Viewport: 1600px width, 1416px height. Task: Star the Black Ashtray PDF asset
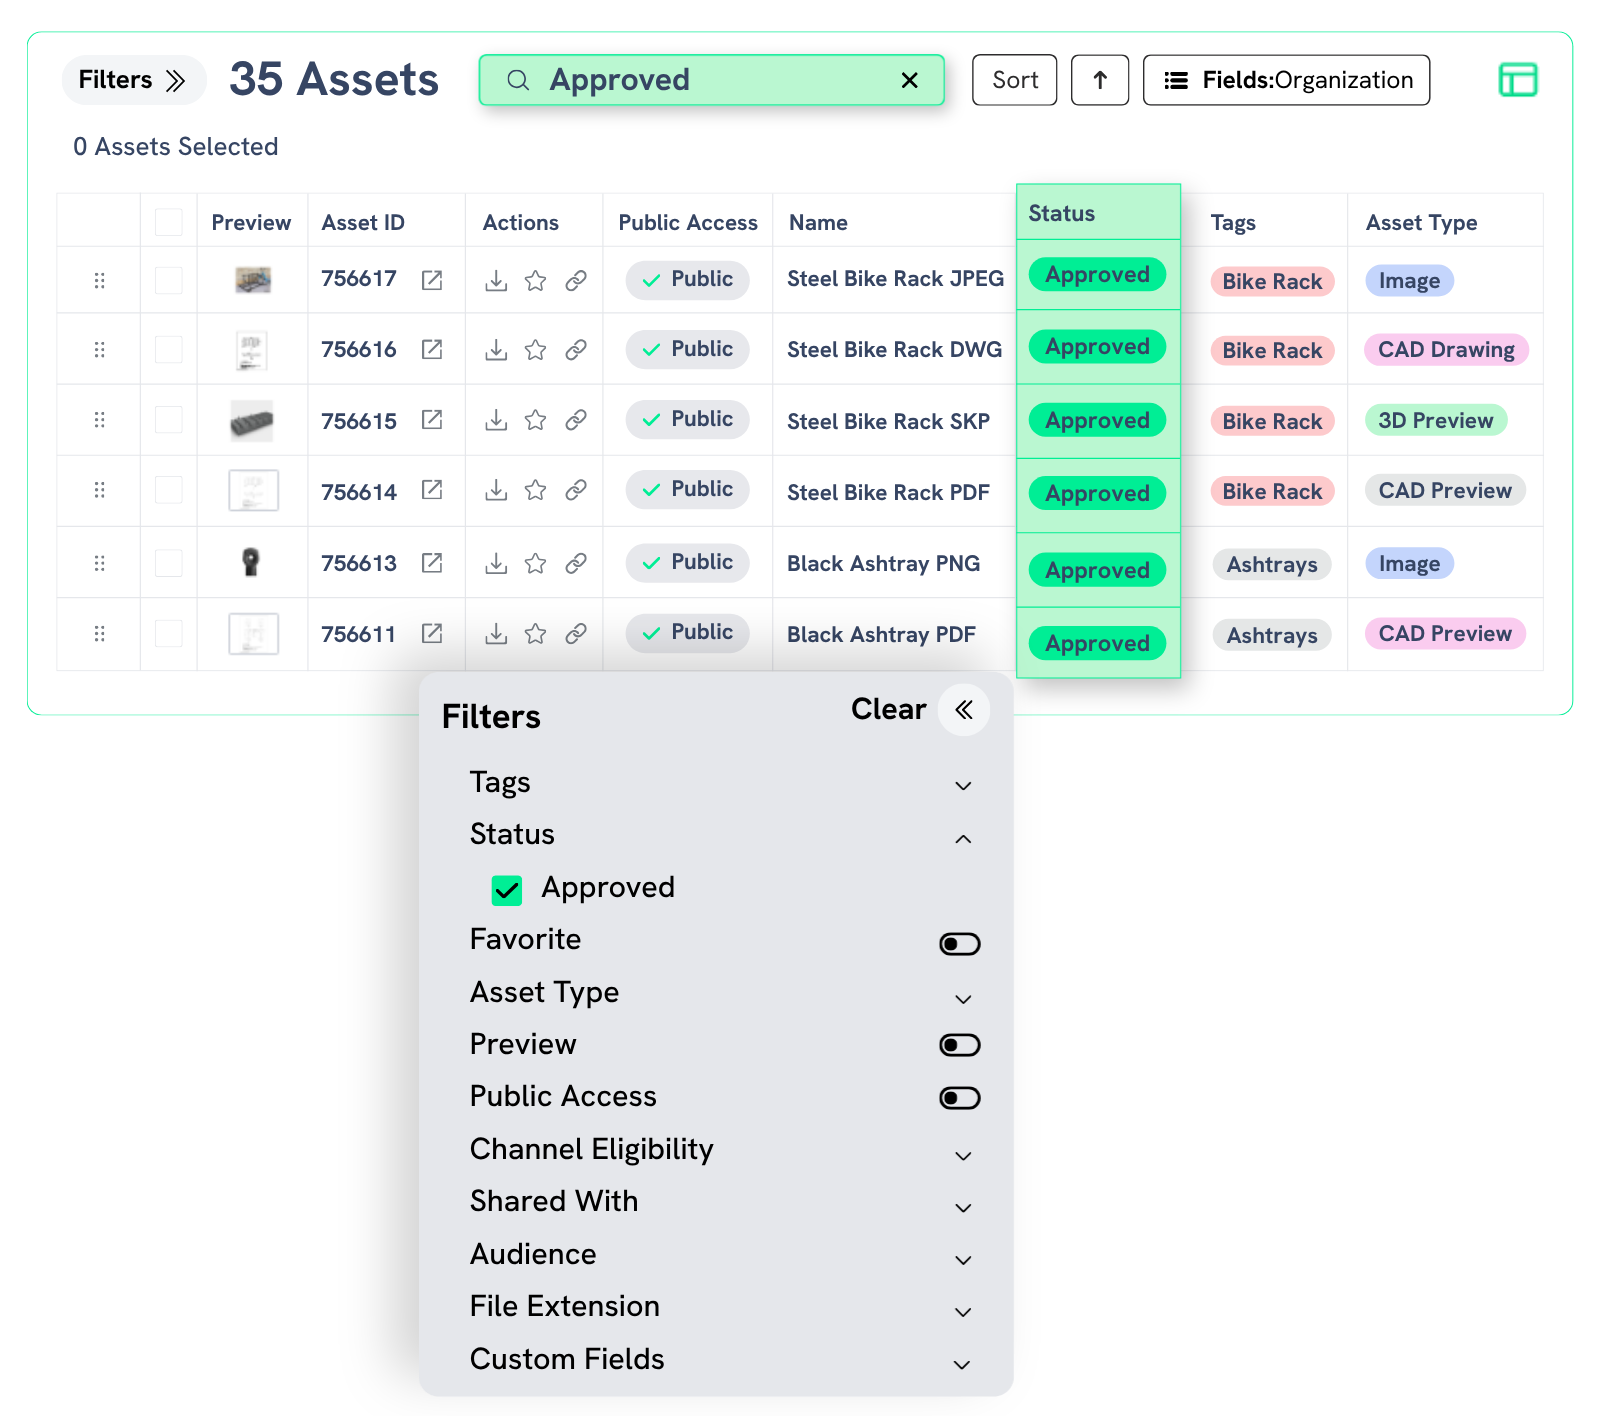[536, 634]
